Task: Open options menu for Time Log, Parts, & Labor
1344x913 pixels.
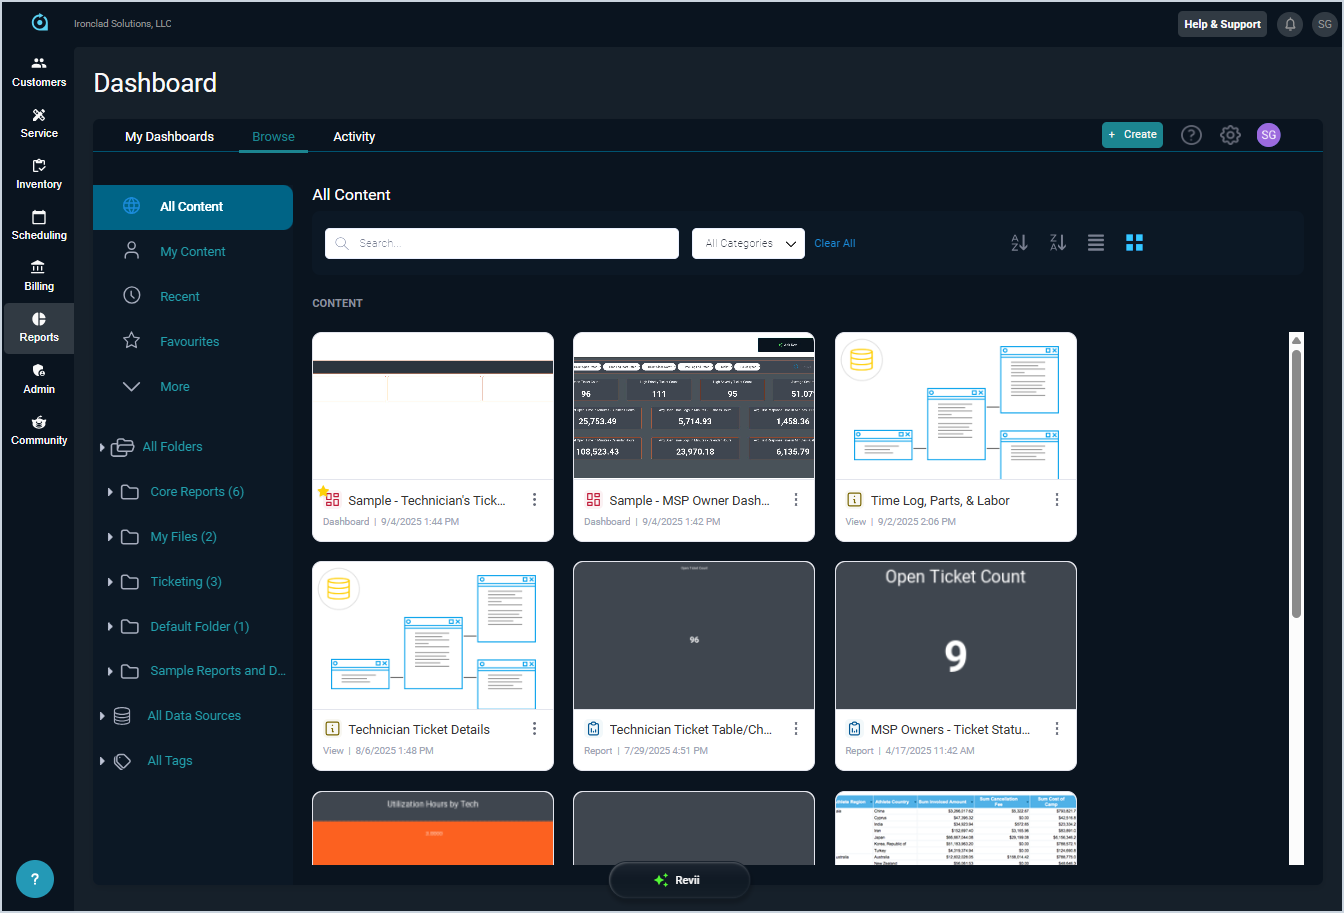Action: pyautogui.click(x=1057, y=500)
